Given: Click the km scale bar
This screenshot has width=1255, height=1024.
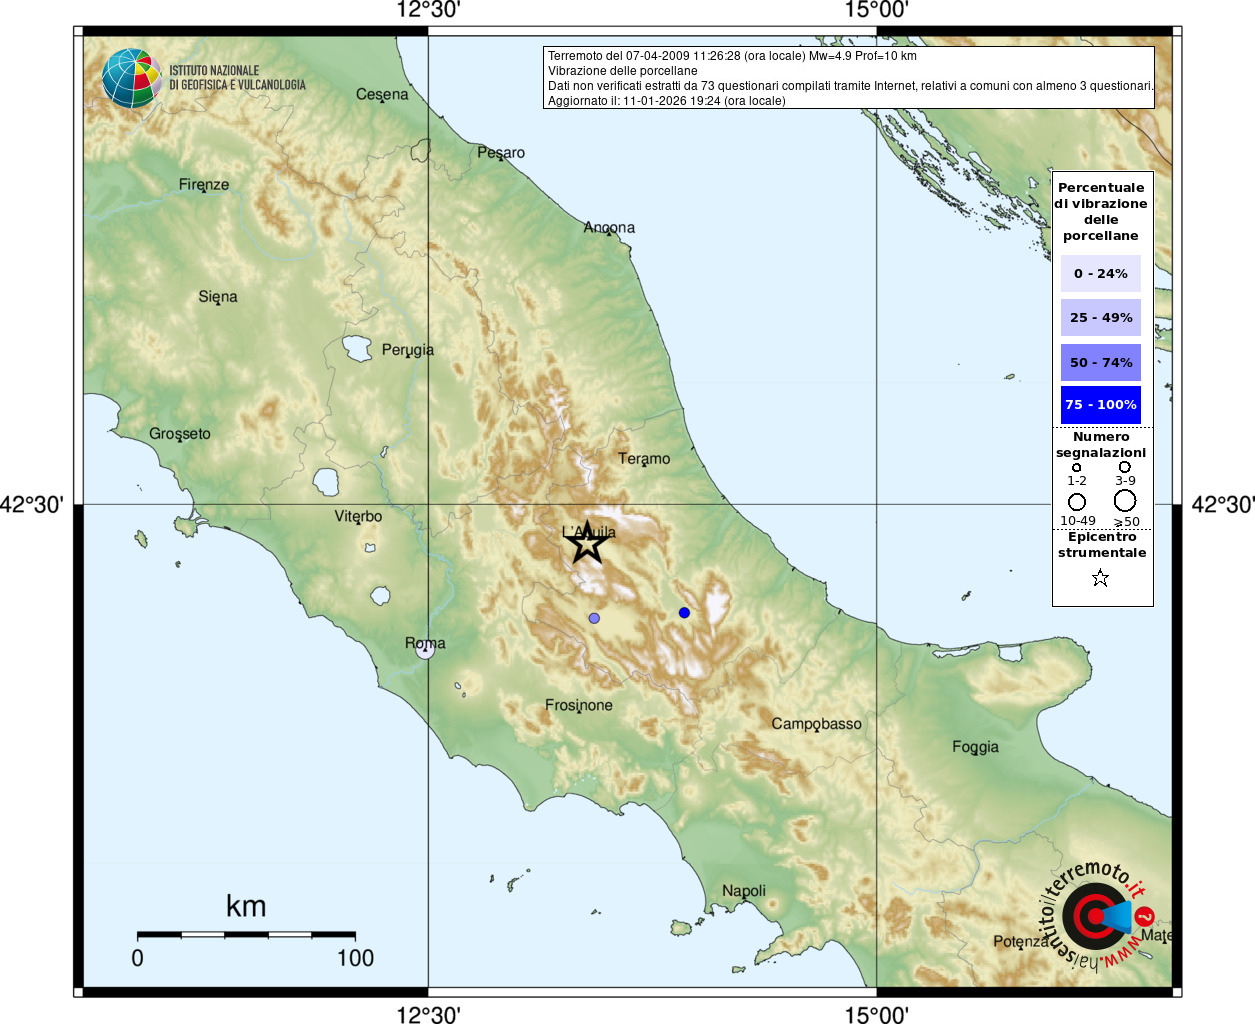Looking at the screenshot, I should point(246,935).
